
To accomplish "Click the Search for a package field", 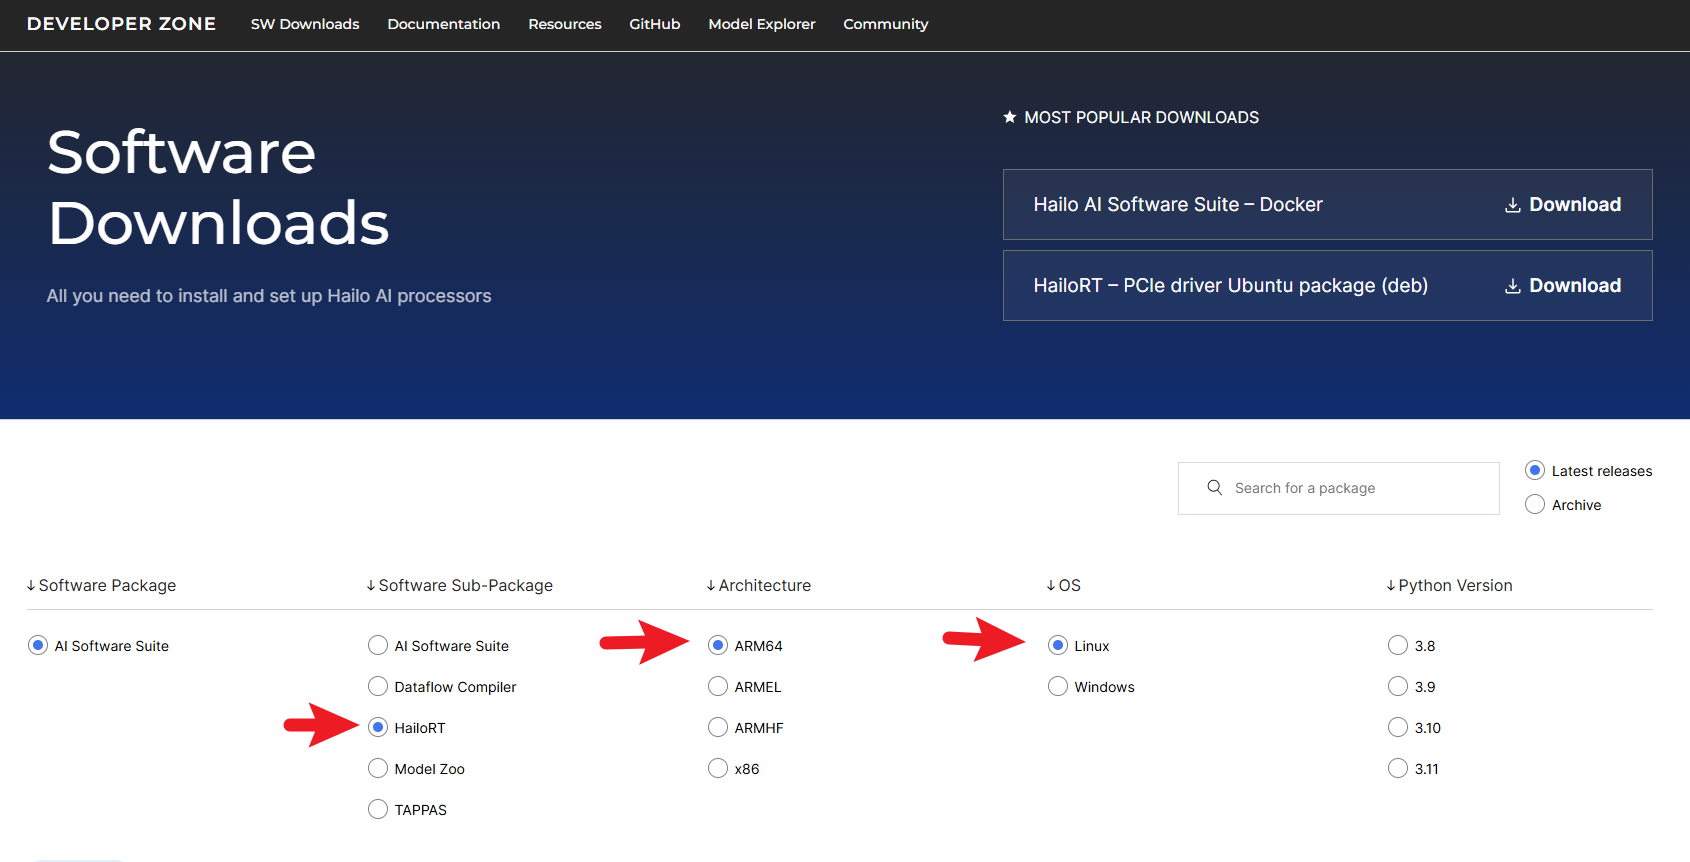I will click(1339, 488).
